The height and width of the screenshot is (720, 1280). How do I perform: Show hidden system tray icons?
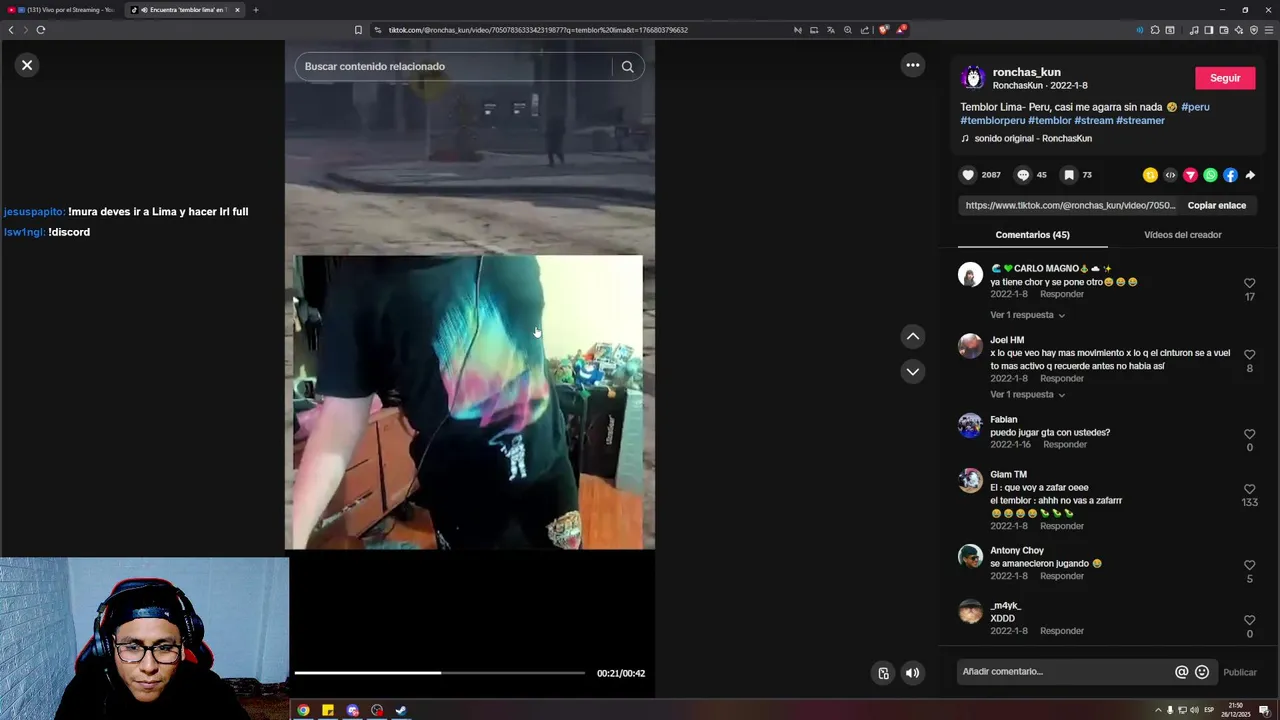[x=1158, y=711]
